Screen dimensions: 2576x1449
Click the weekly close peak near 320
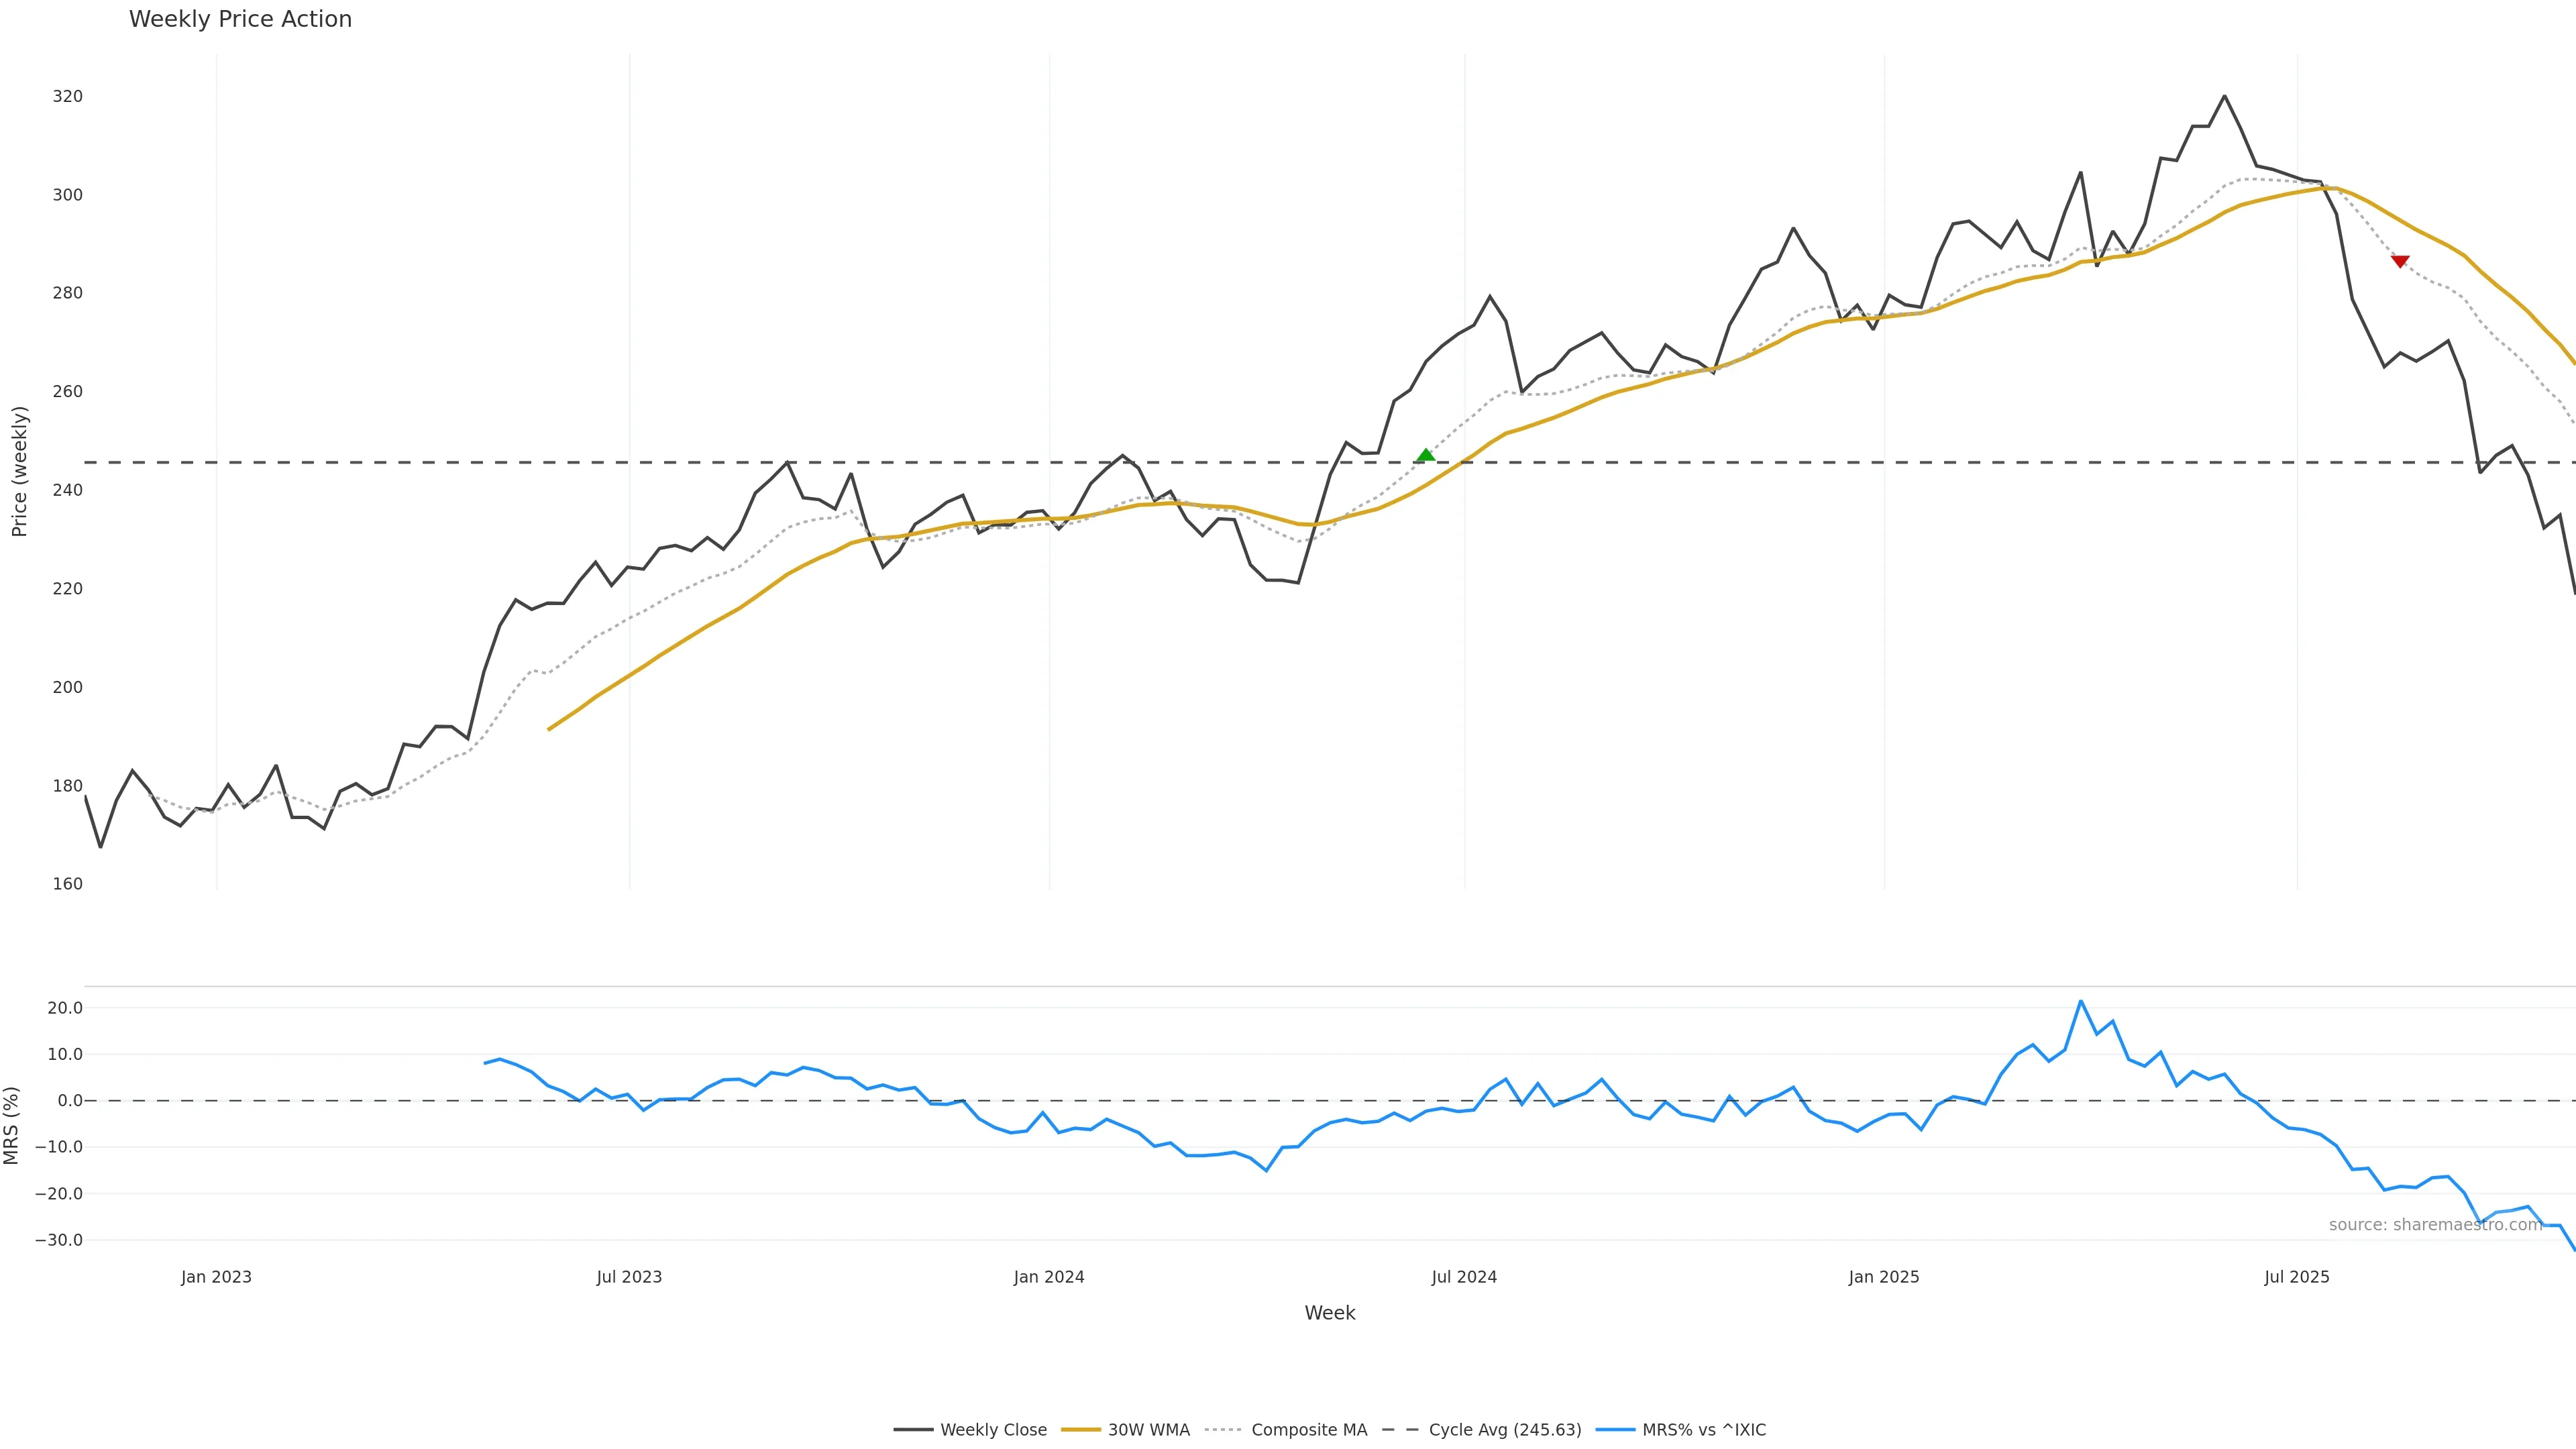click(x=2224, y=96)
